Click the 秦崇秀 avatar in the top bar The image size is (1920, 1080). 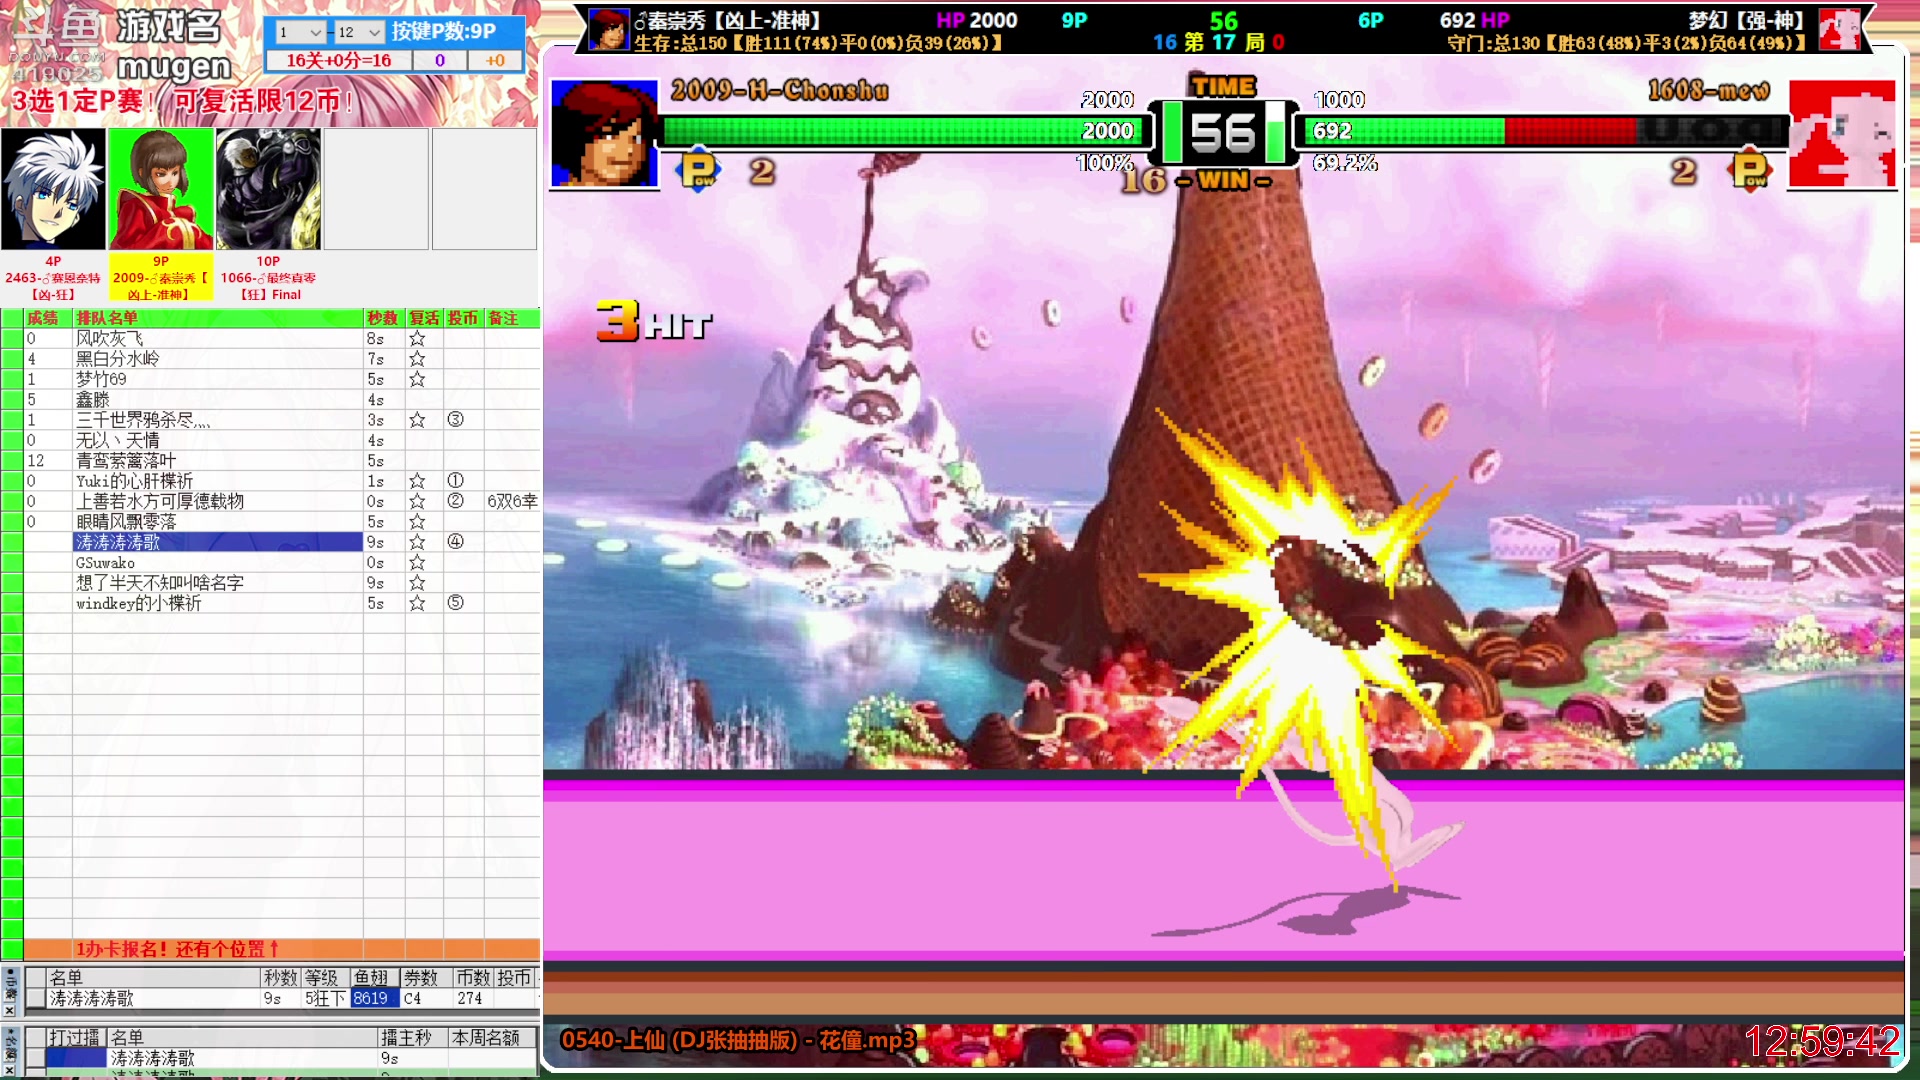608,28
